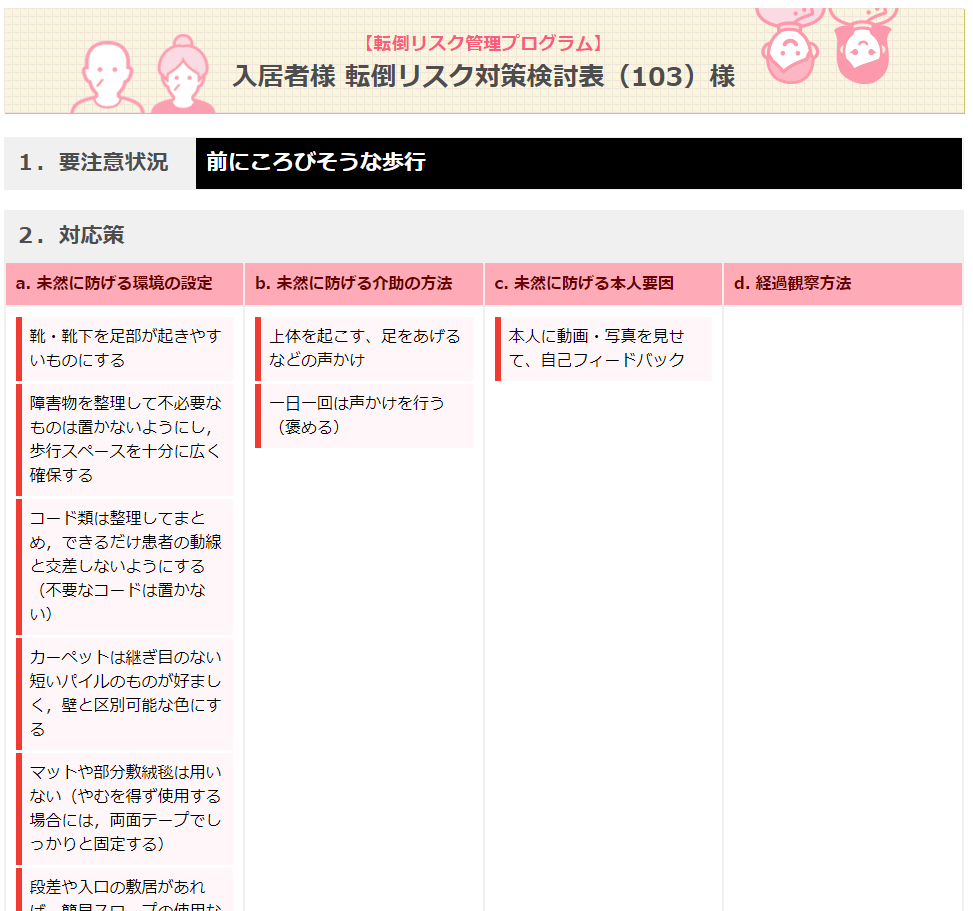973x911 pixels.
Task: Click the 入居者様 転倒リスク対策検討表（103）様 title
Action: click(x=483, y=77)
